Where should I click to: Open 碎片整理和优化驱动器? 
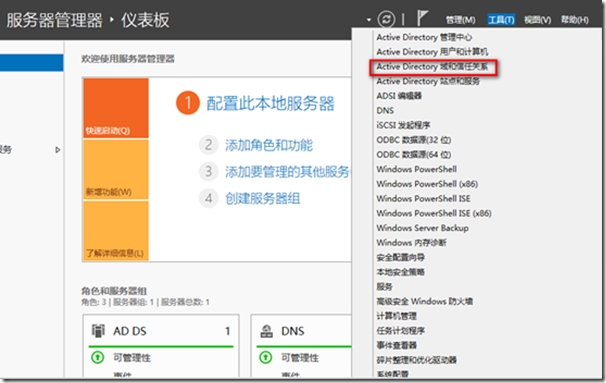(416, 360)
